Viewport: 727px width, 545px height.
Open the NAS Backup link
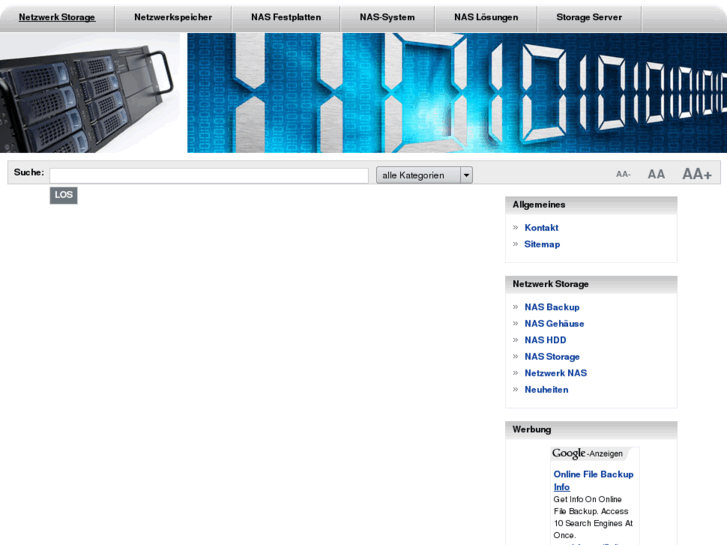(x=552, y=307)
